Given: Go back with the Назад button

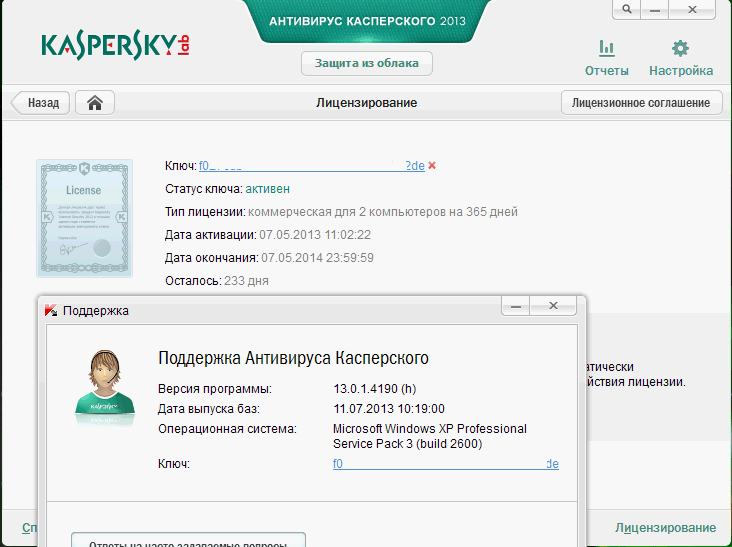Looking at the screenshot, I should (x=40, y=103).
